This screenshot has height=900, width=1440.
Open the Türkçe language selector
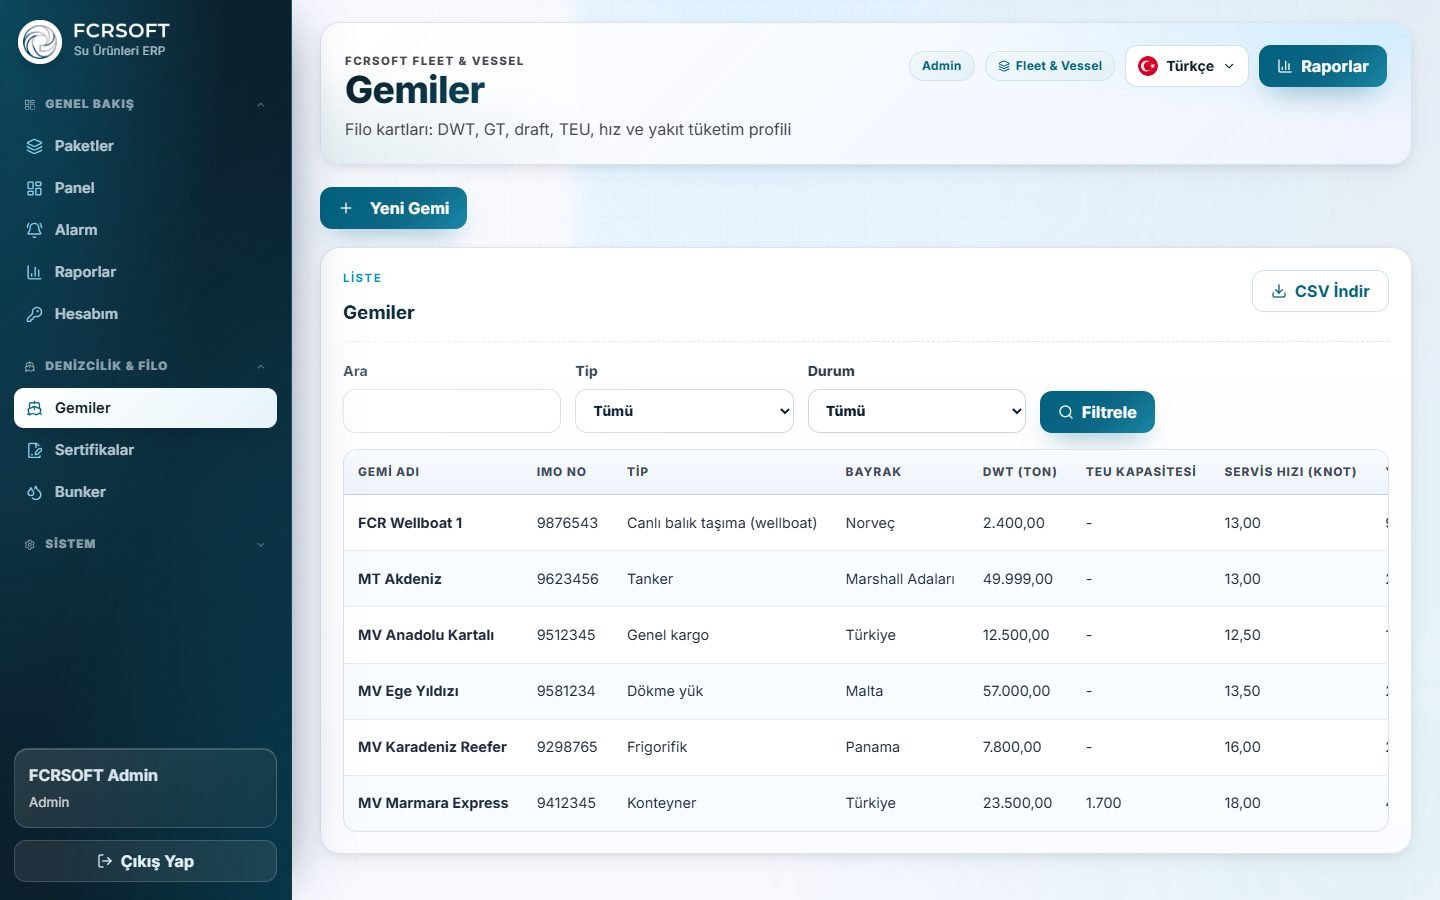tap(1186, 66)
